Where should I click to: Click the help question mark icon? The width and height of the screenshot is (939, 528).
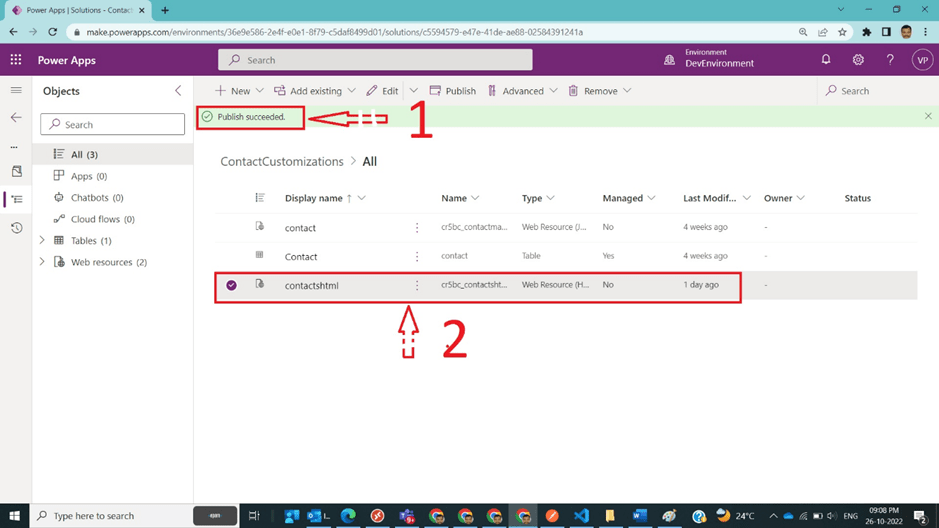(x=890, y=60)
